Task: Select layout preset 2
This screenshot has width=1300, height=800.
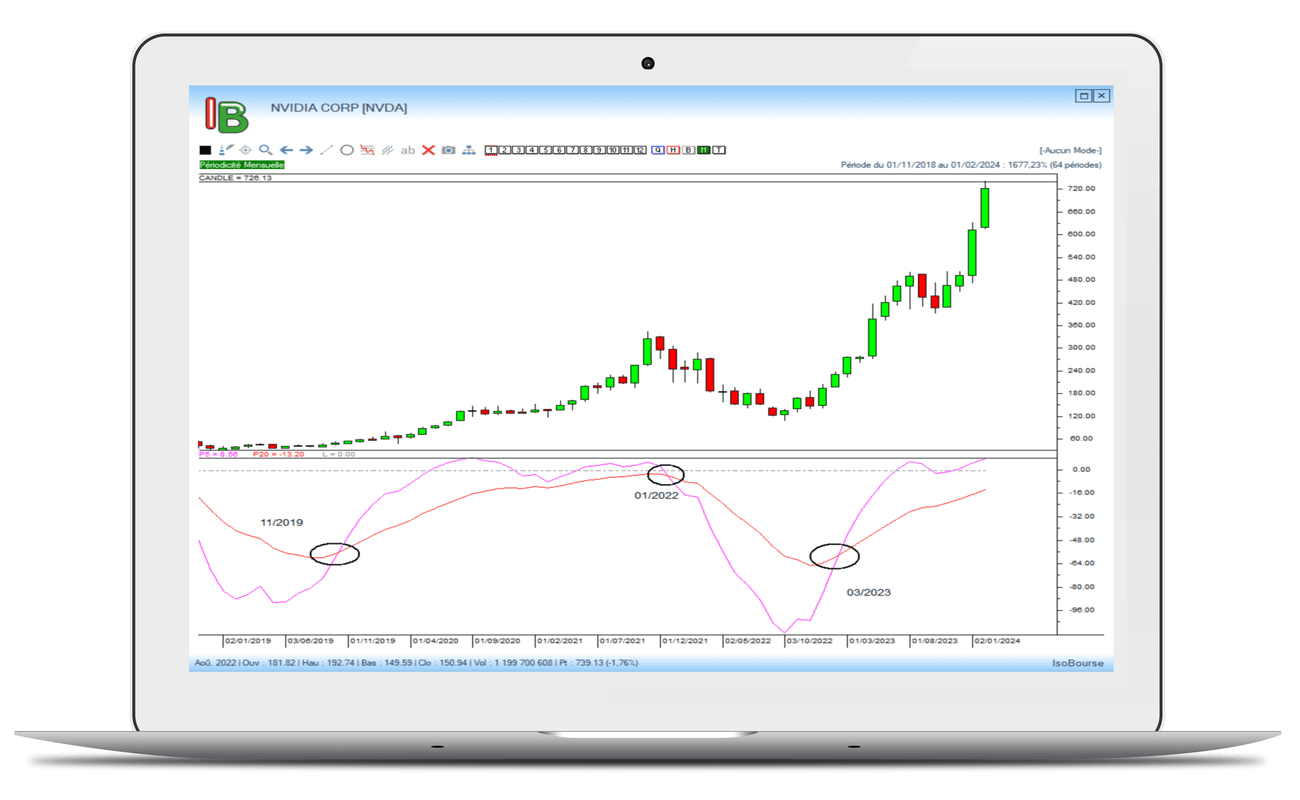Action: 505,150
